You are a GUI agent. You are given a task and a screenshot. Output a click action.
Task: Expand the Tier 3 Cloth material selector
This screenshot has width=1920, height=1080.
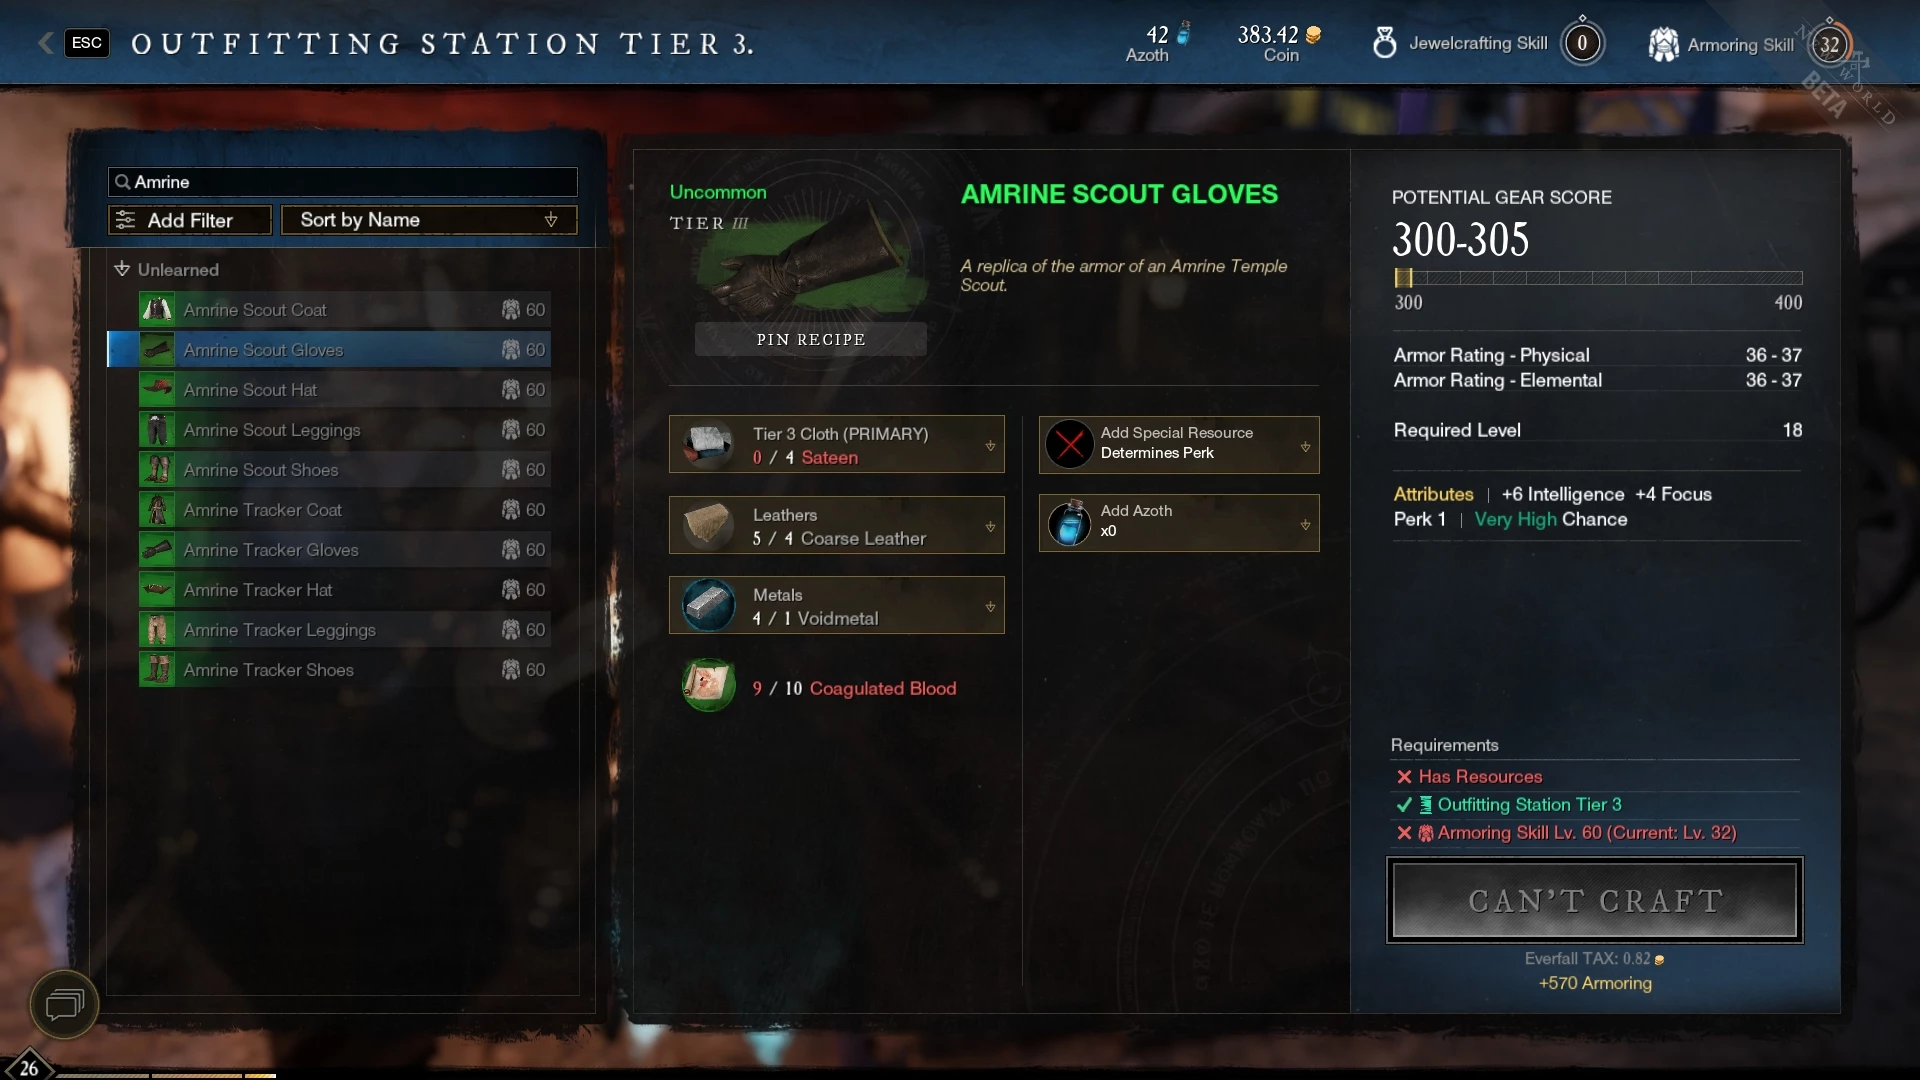point(836,444)
